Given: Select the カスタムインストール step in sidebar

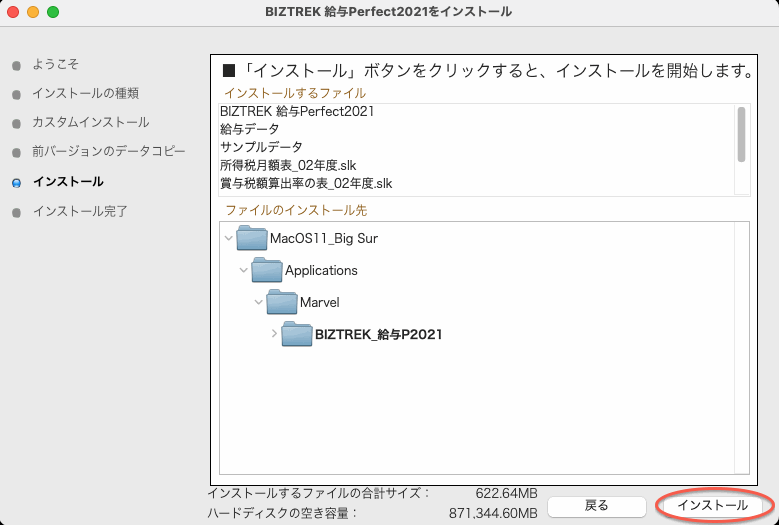Looking at the screenshot, I should [x=90, y=122].
